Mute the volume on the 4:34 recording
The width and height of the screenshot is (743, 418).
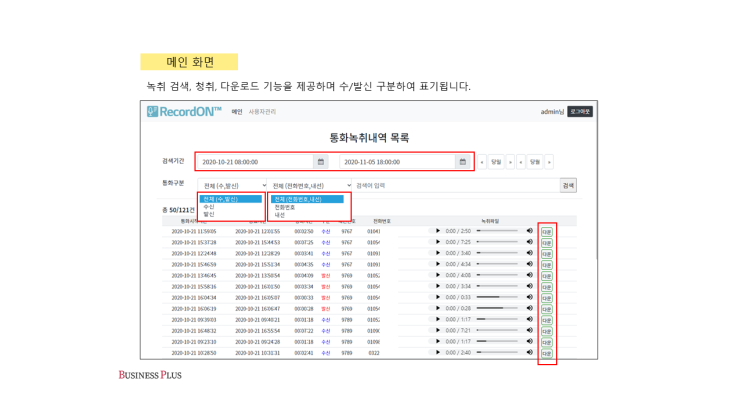(530, 264)
